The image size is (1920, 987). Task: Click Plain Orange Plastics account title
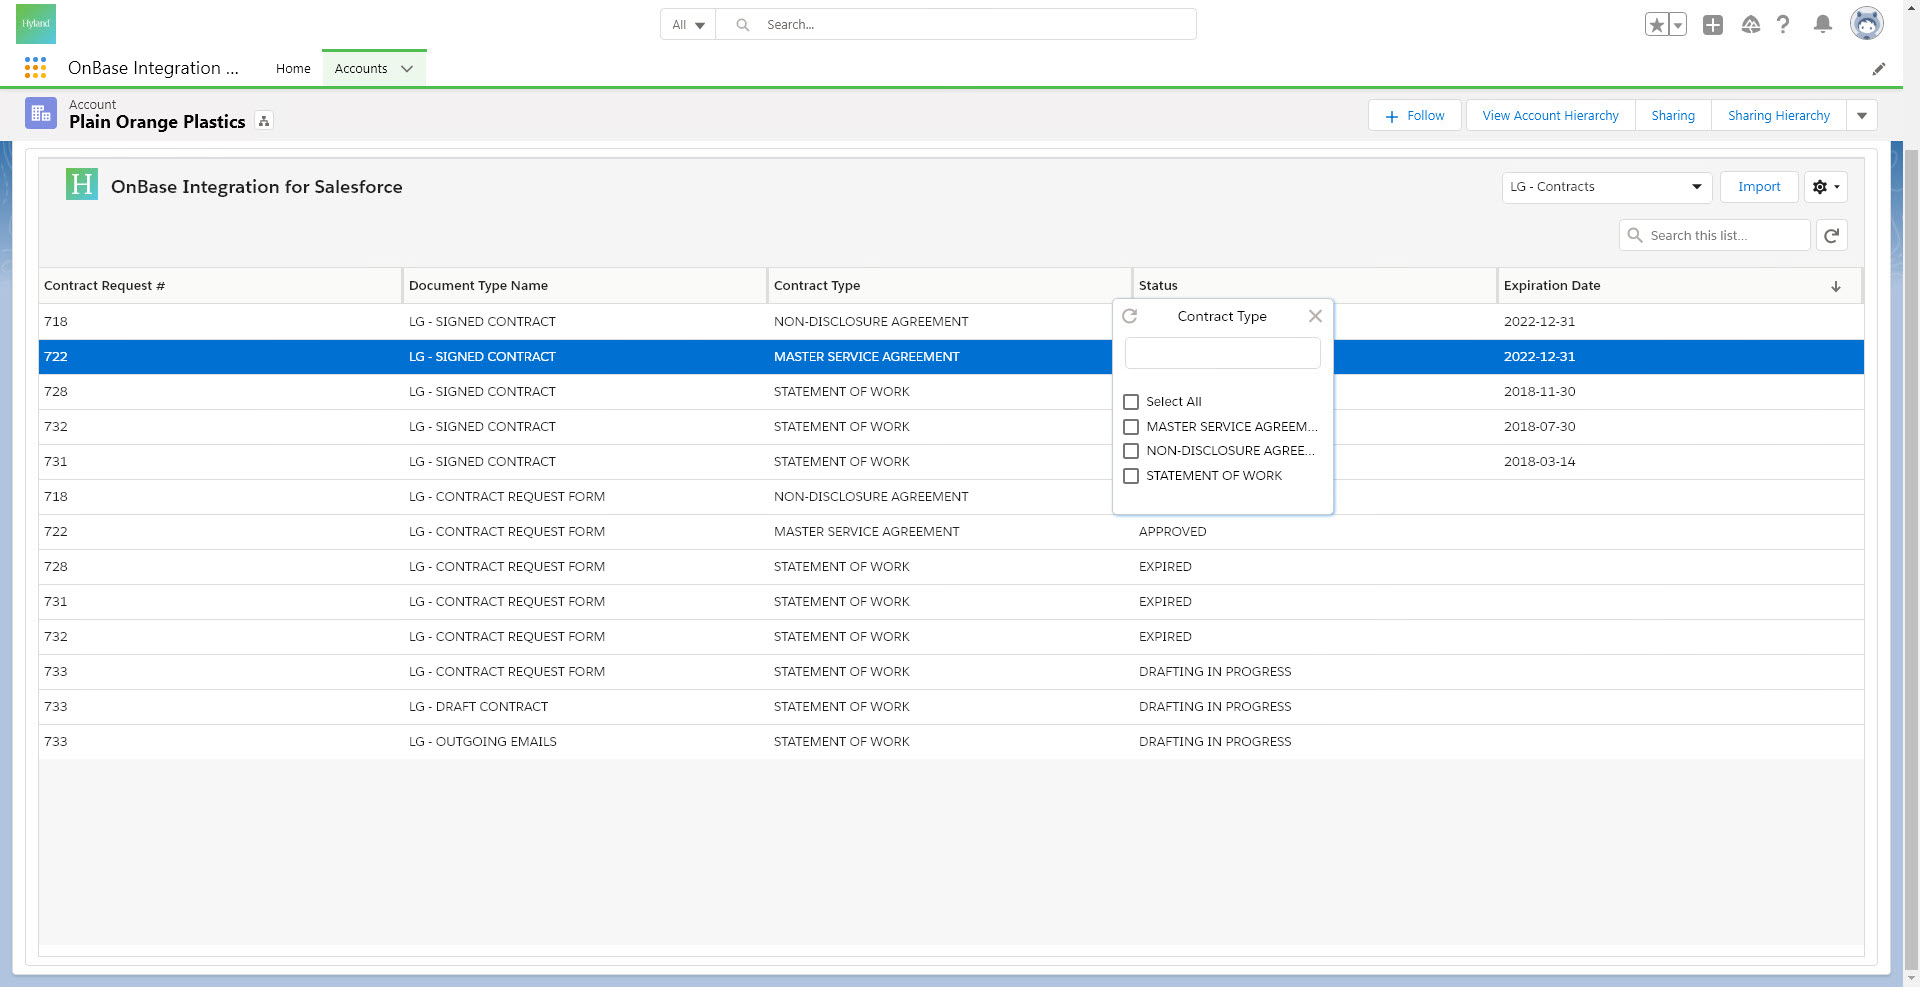point(157,122)
